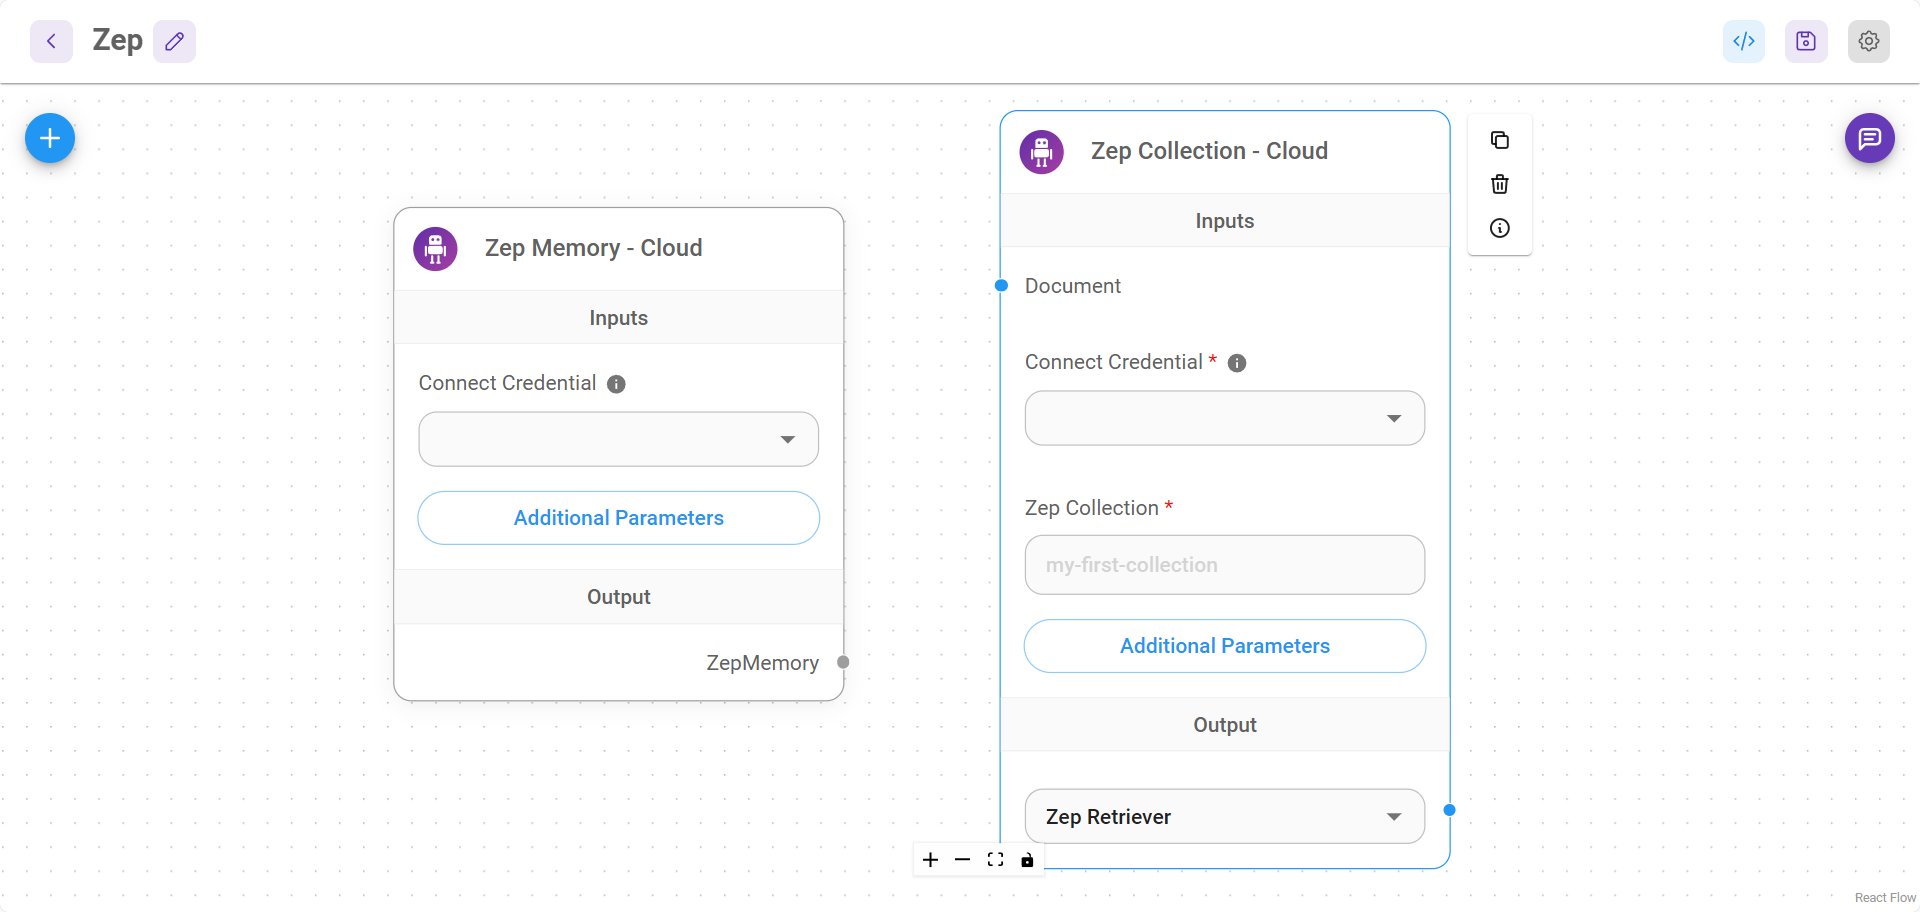Click the Zep flow title text
This screenshot has width=1920, height=912.
coord(117,41)
